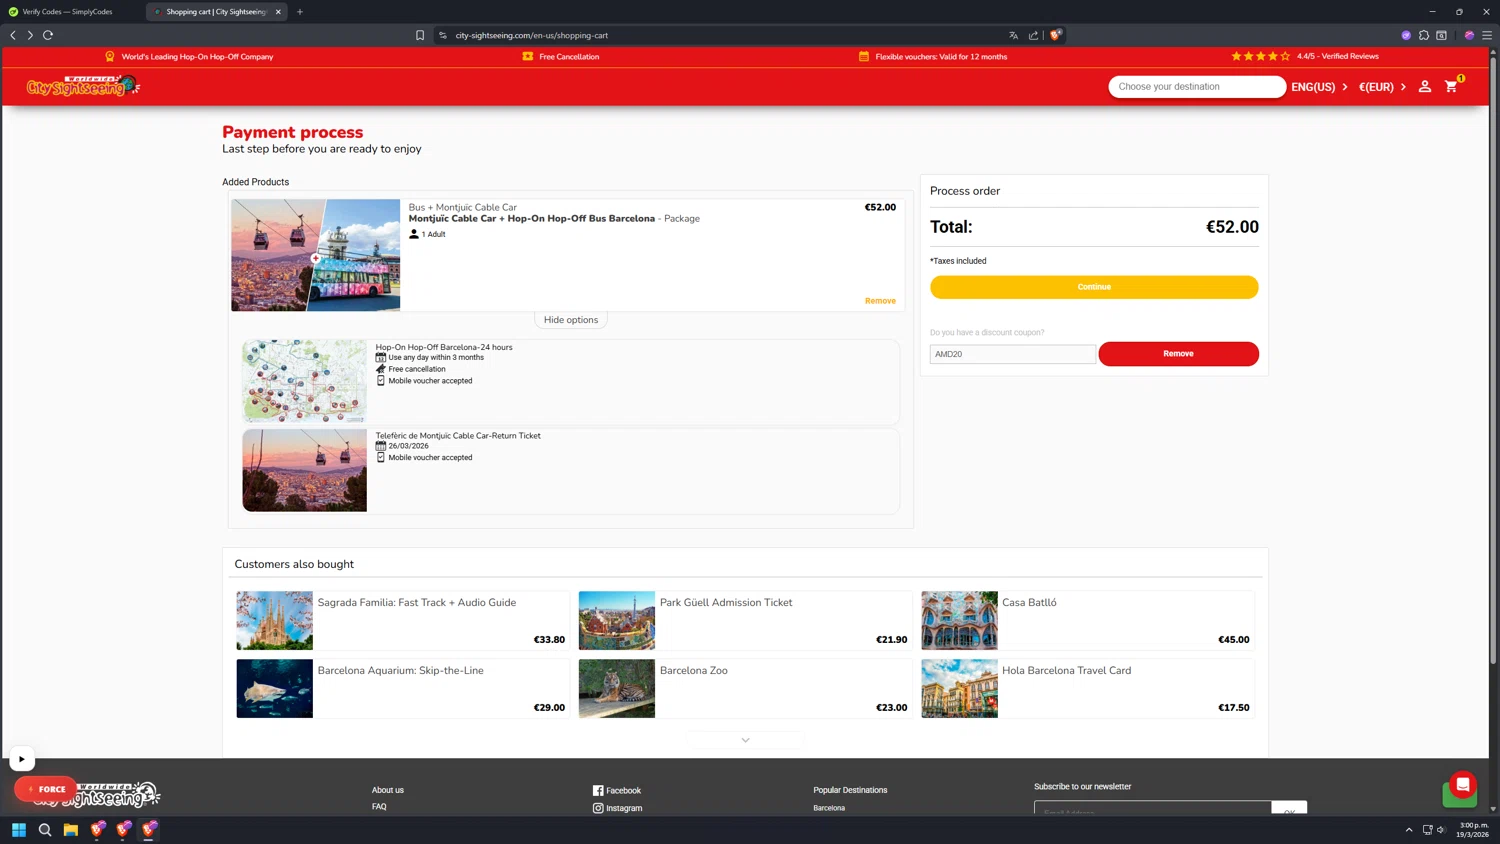
Task: Click the site info icon in address bar
Action: pos(443,35)
